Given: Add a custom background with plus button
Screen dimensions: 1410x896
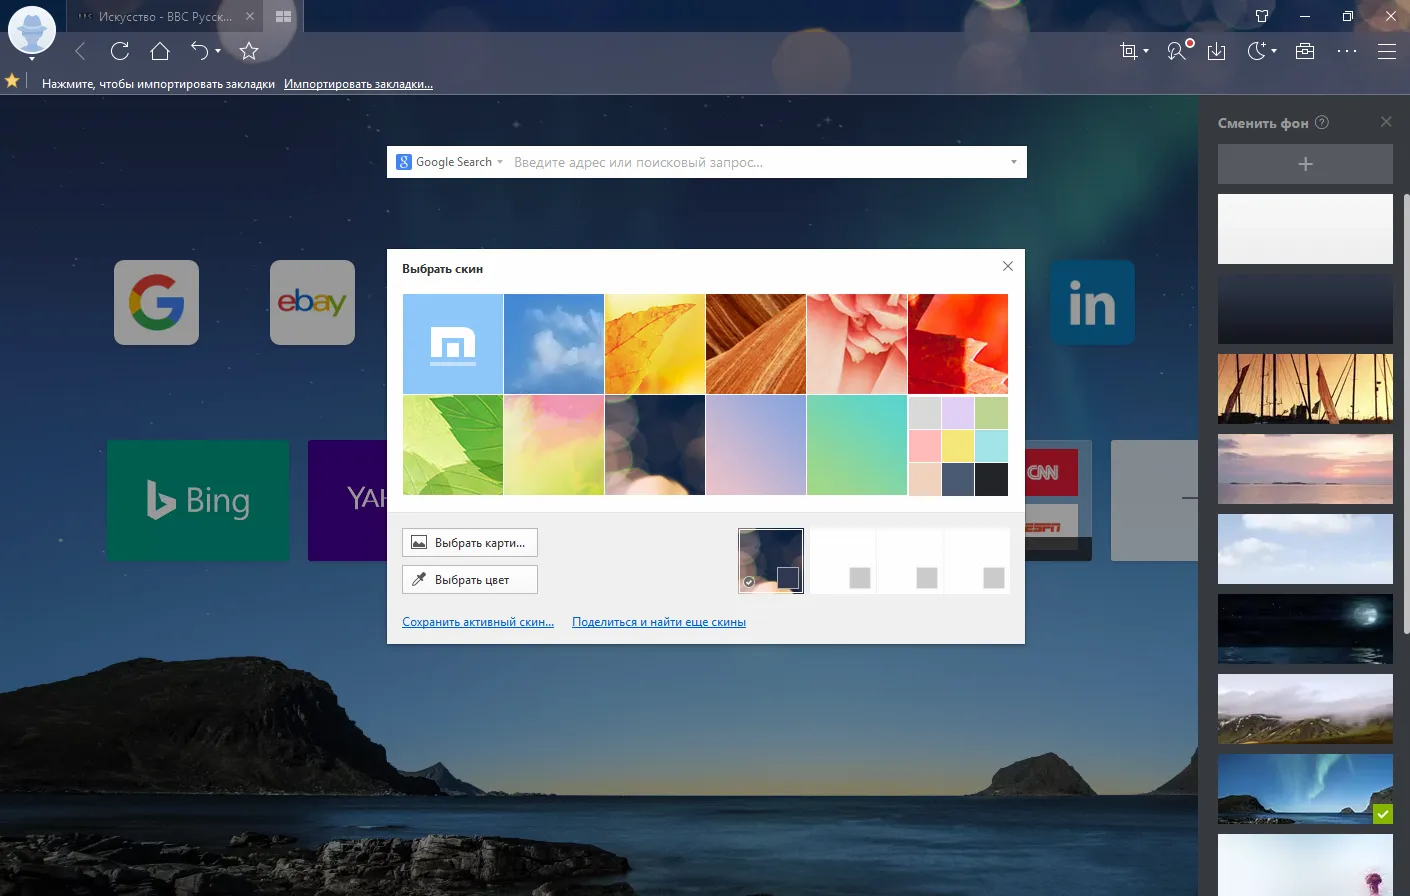Looking at the screenshot, I should click(1305, 164).
